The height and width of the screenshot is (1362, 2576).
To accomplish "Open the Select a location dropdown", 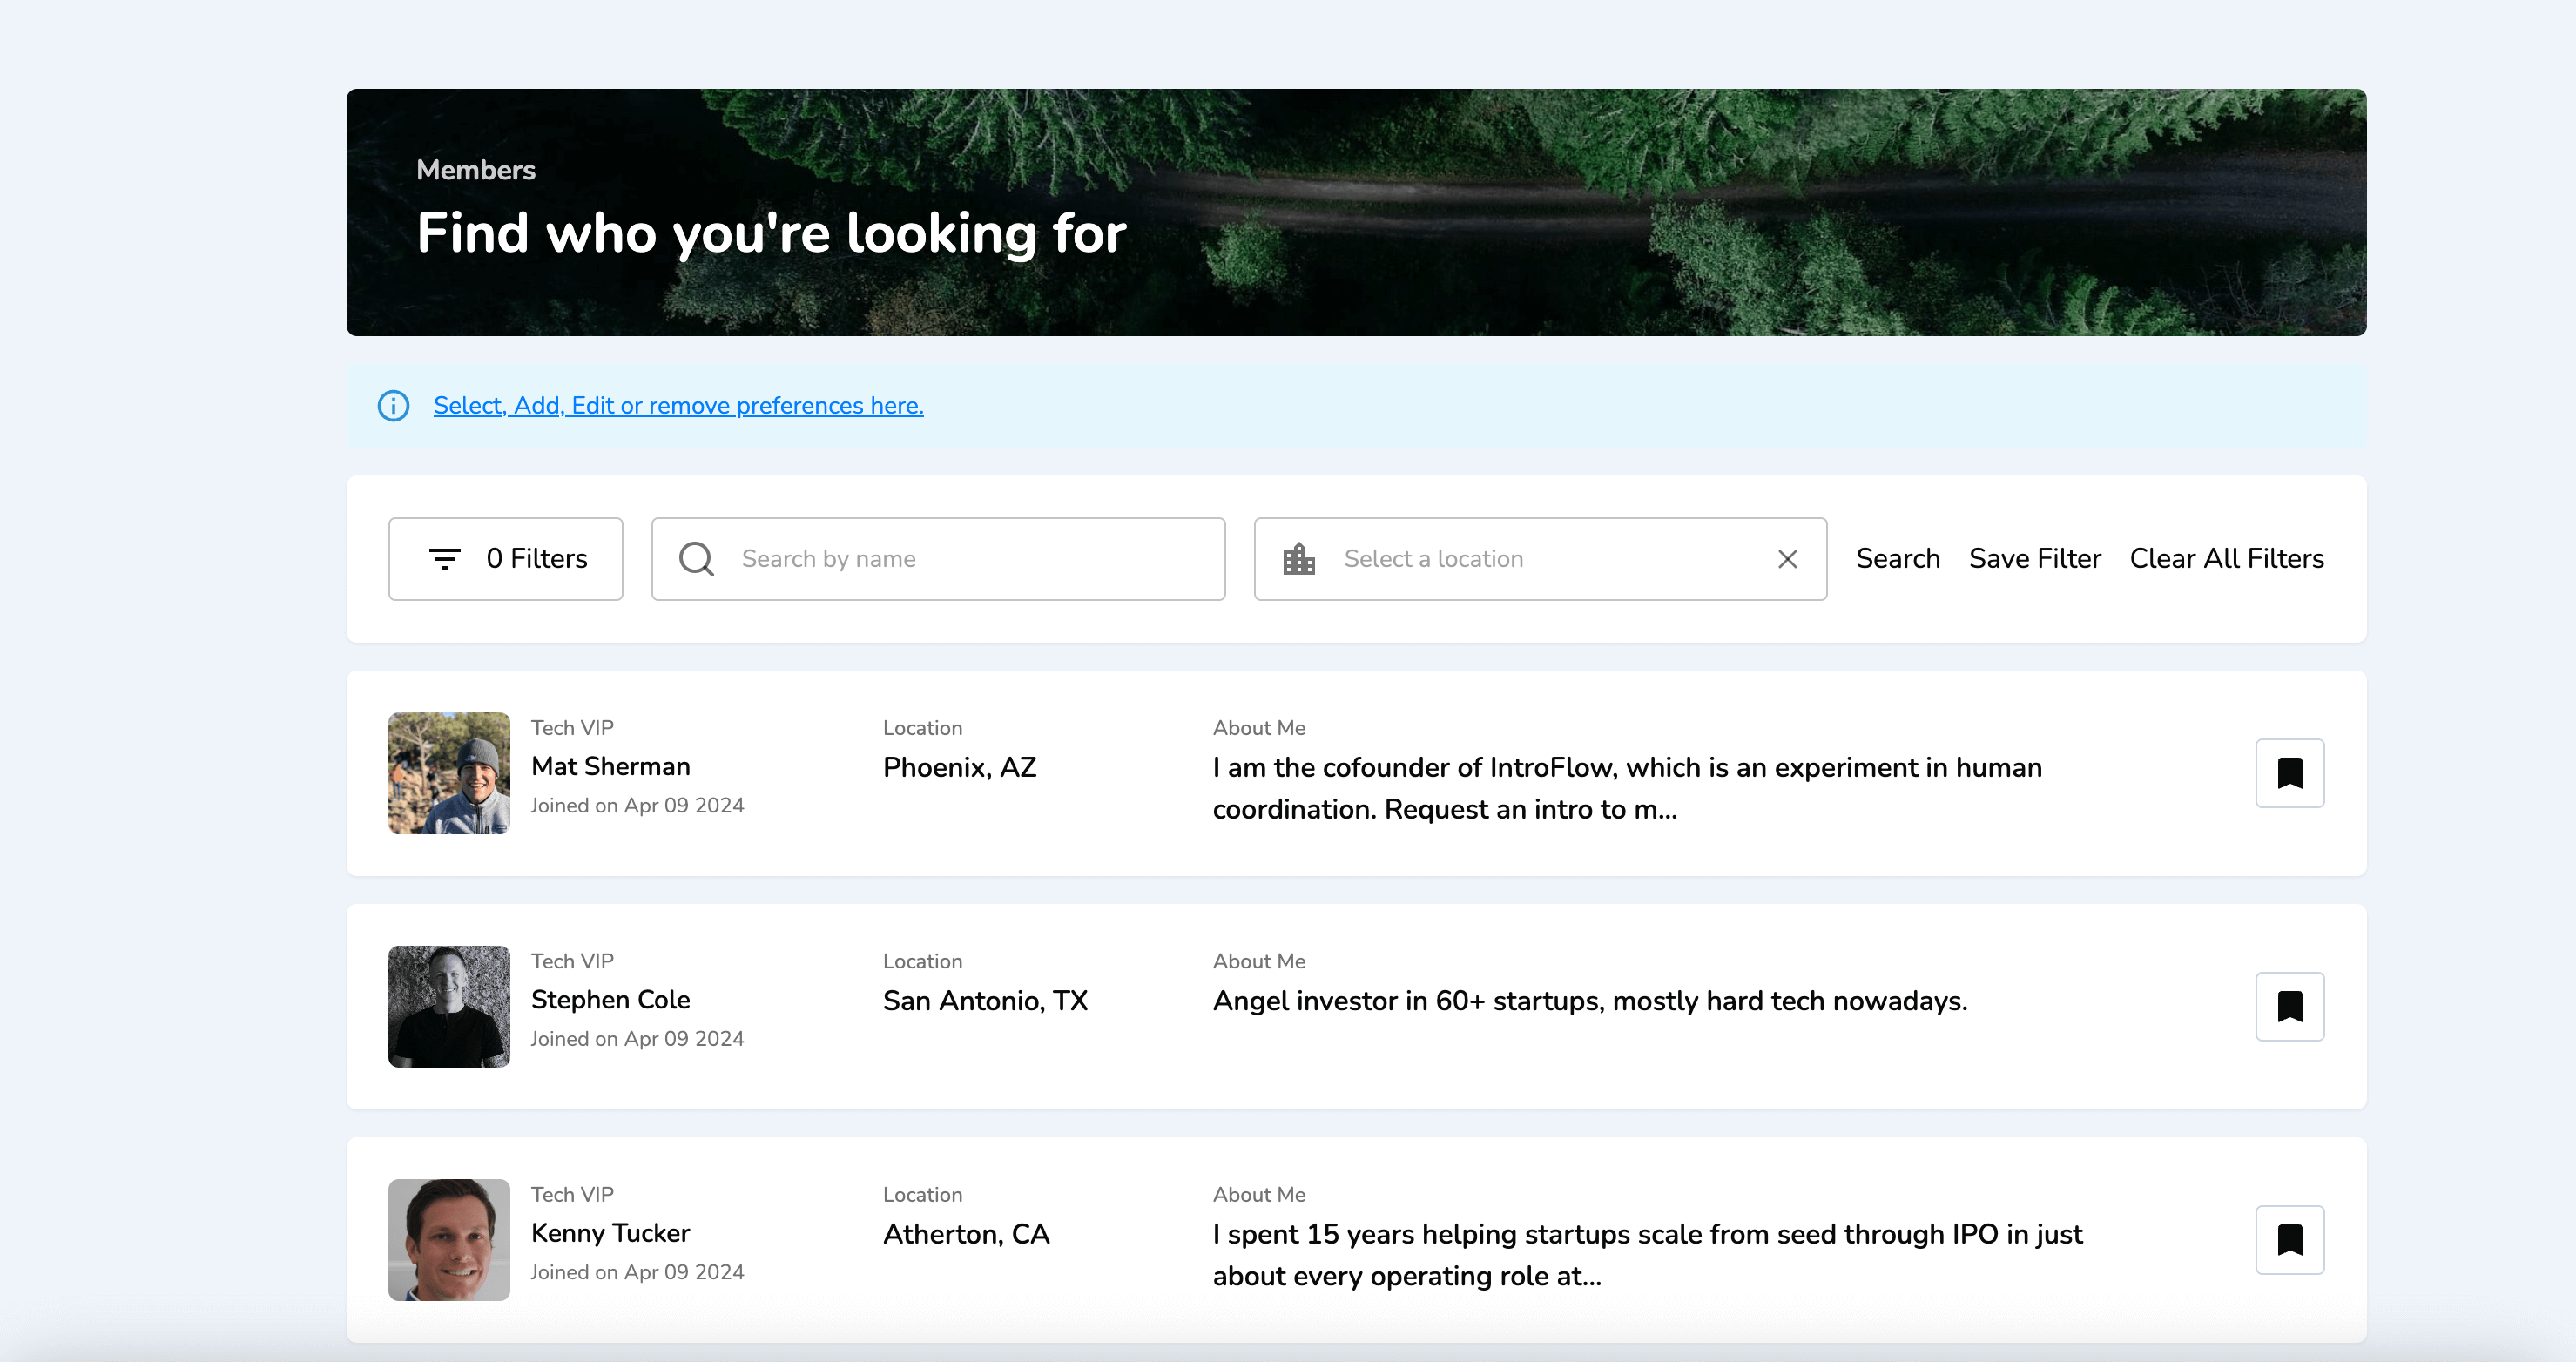I will point(1540,559).
